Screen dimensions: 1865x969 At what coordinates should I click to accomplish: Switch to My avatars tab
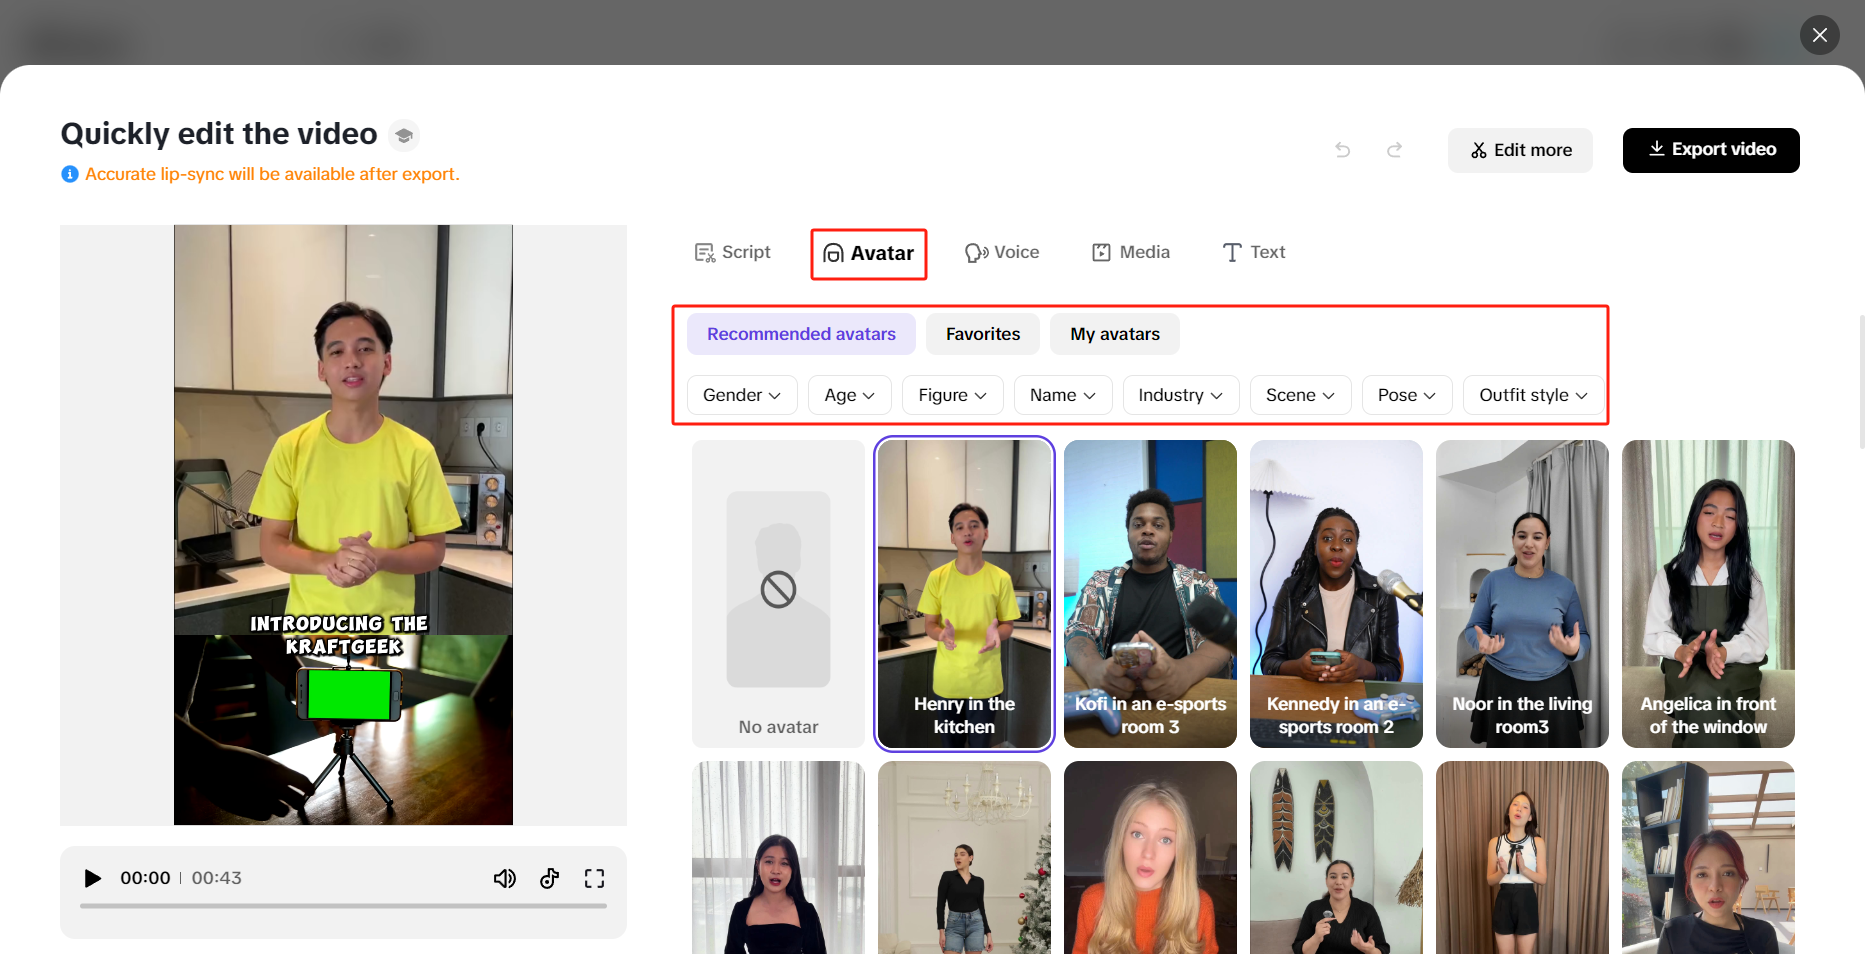1114,333
